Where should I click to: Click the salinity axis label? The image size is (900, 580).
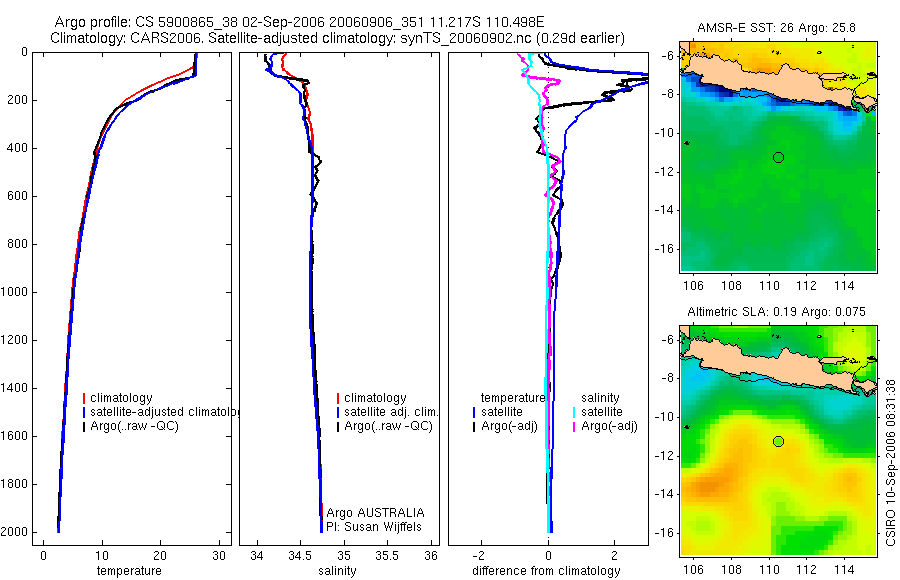click(x=337, y=571)
